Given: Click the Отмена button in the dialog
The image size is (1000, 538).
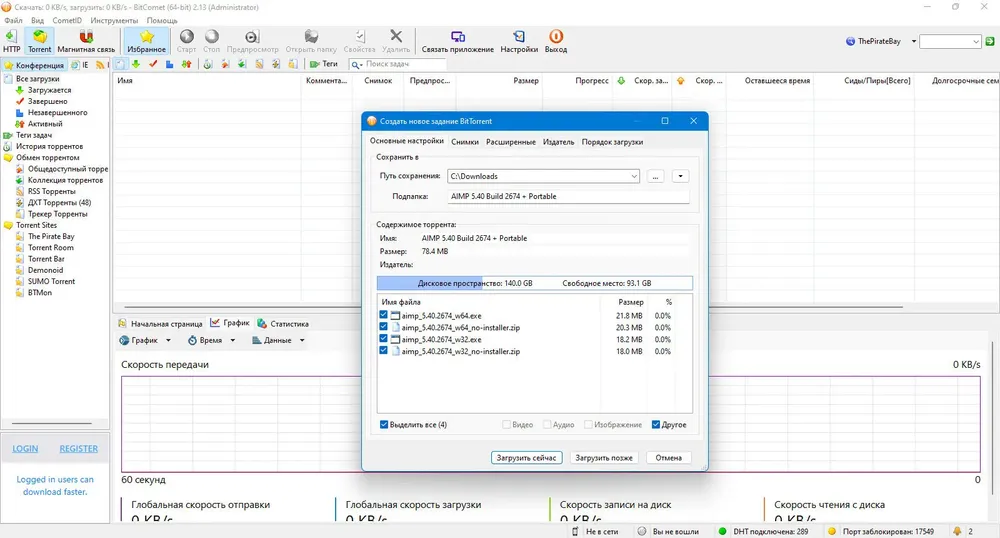Looking at the screenshot, I should 668,458.
